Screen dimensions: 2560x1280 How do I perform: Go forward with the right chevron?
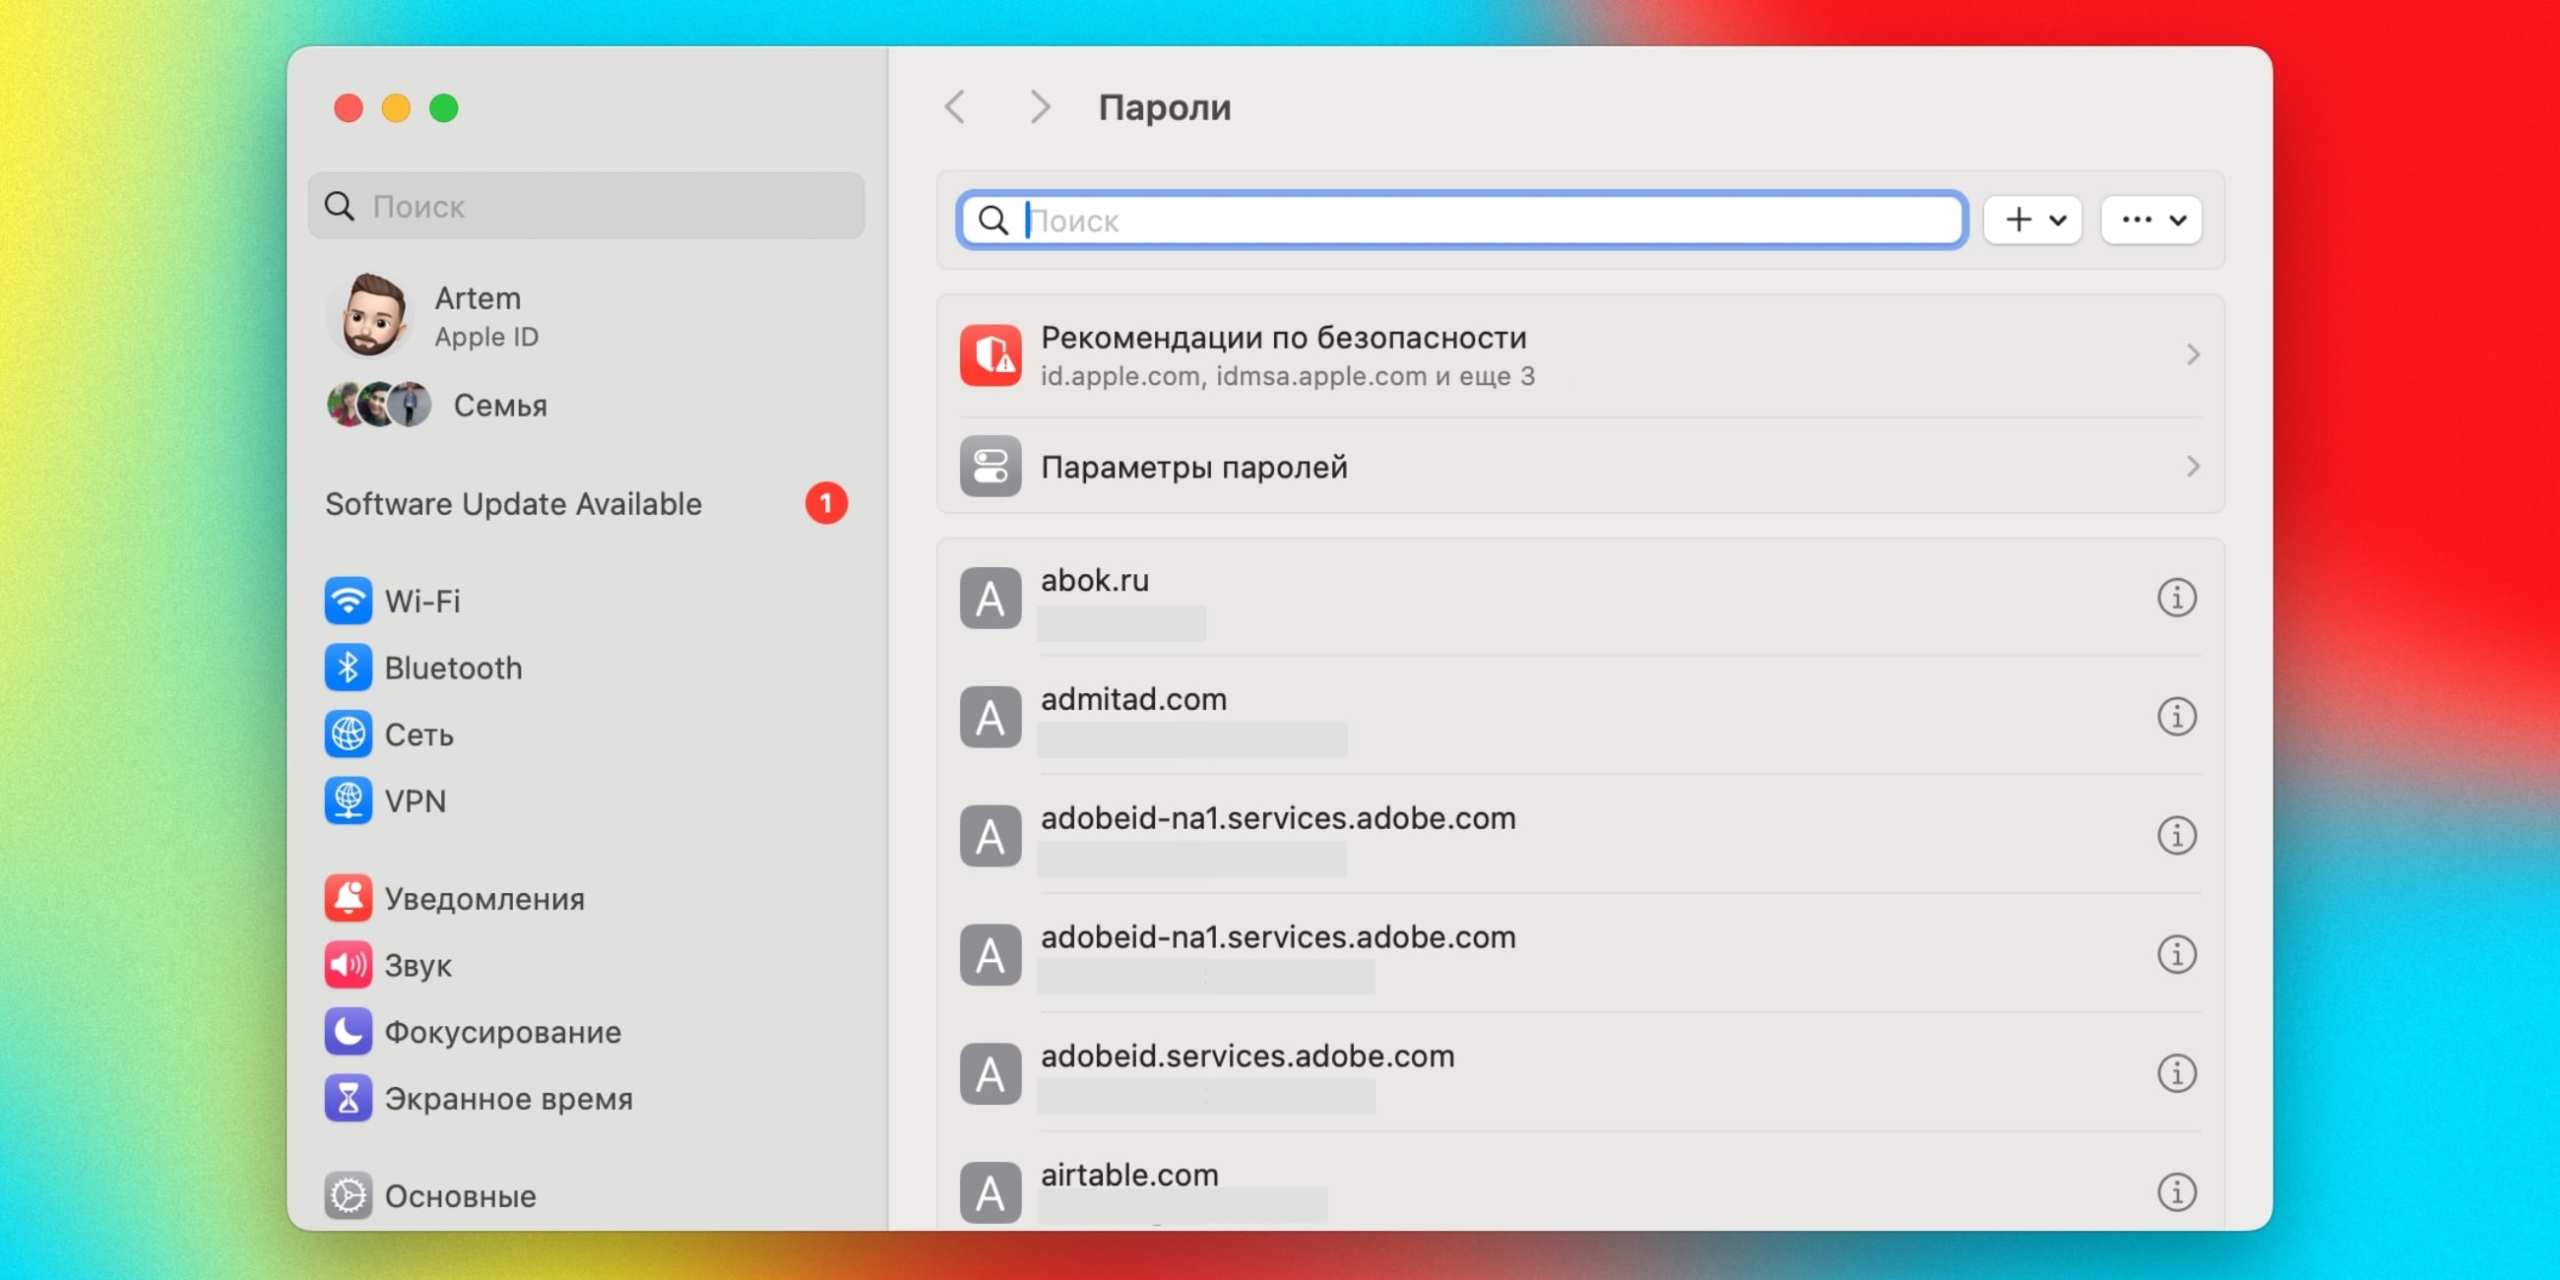click(1040, 107)
